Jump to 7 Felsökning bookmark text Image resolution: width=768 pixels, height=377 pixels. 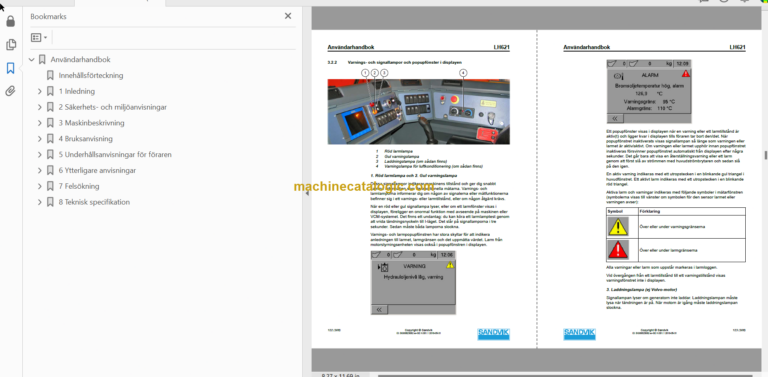[x=79, y=186]
